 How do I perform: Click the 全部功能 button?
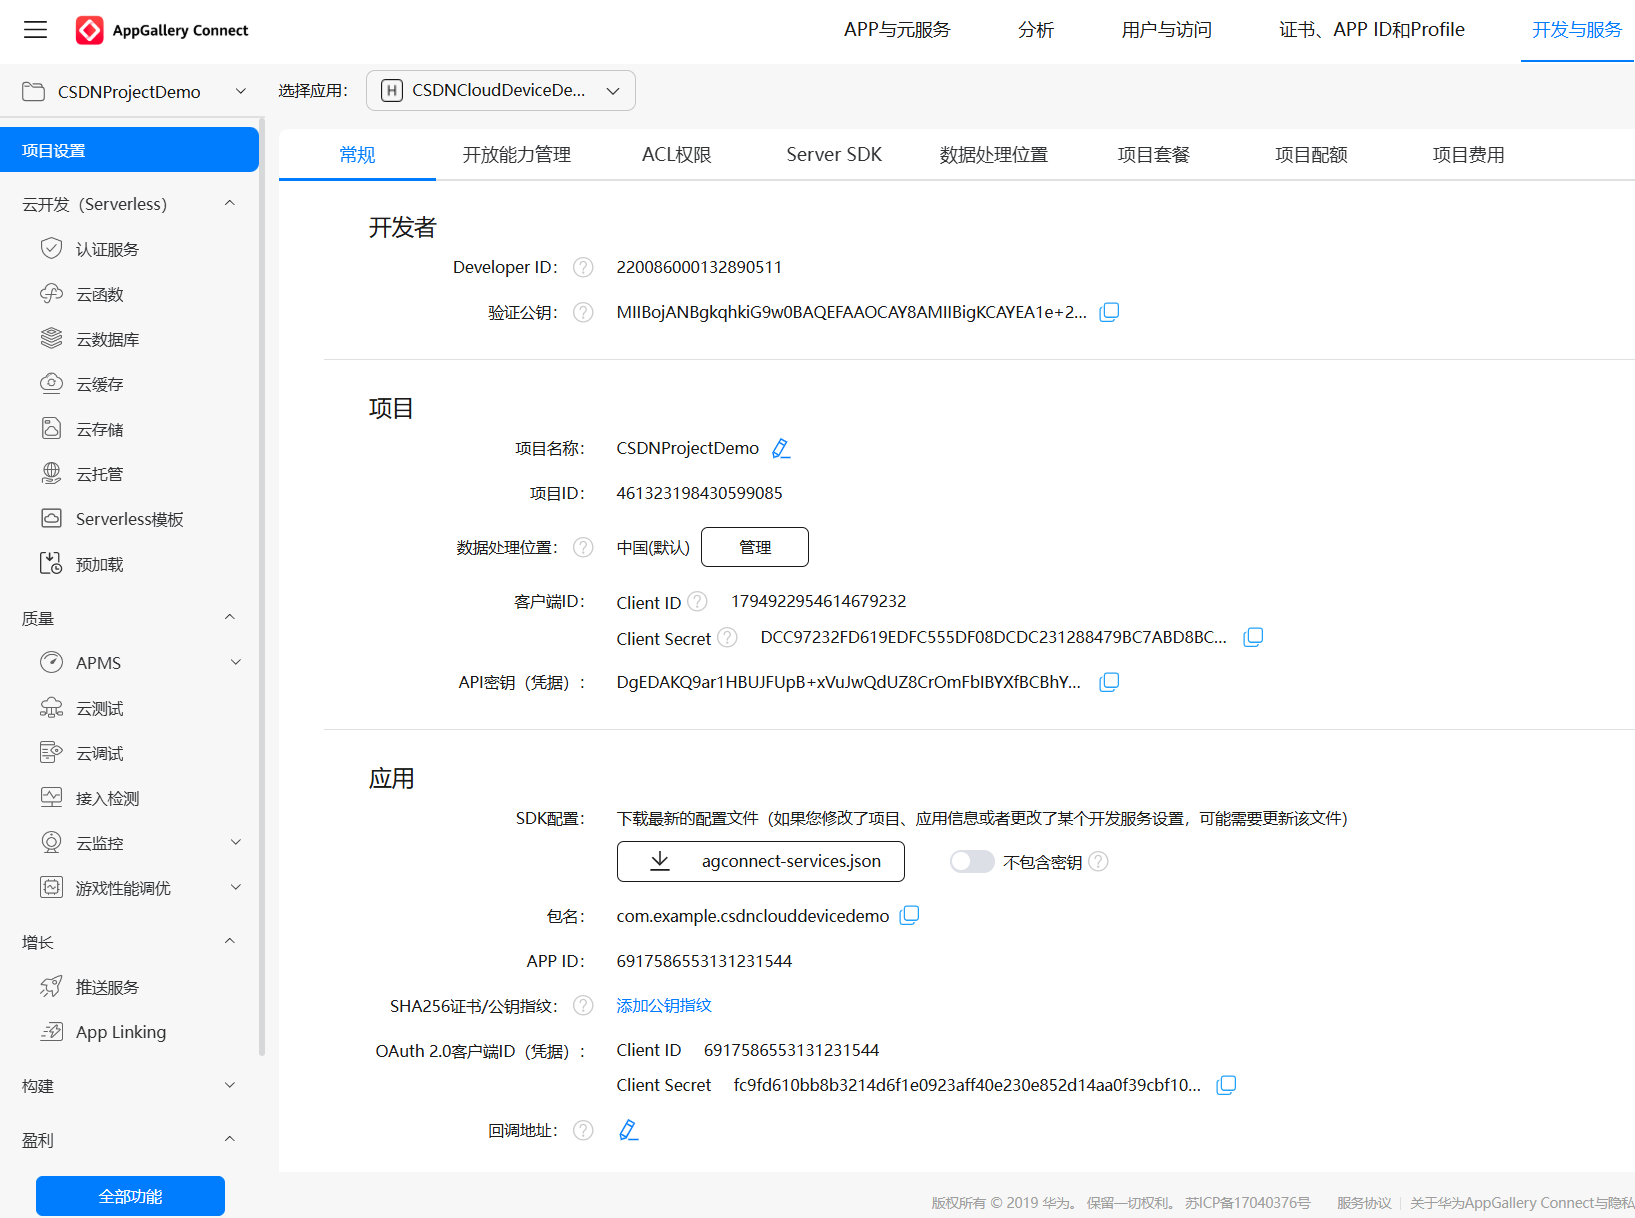[x=130, y=1196]
